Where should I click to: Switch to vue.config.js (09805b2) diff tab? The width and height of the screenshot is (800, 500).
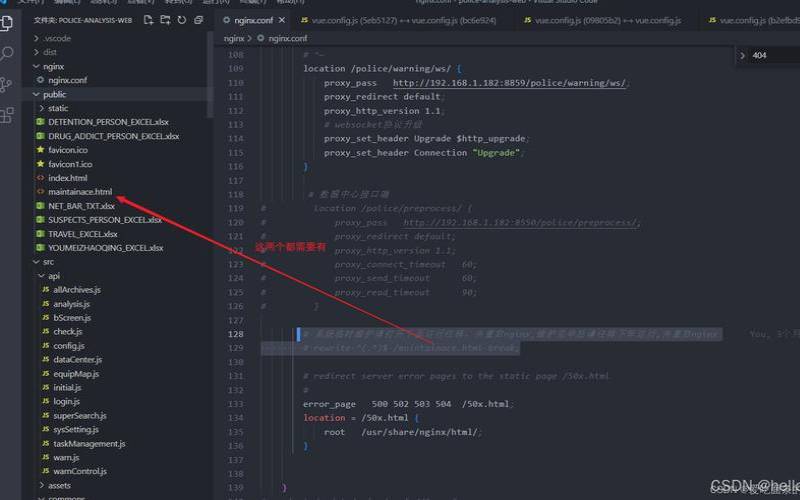(598, 20)
